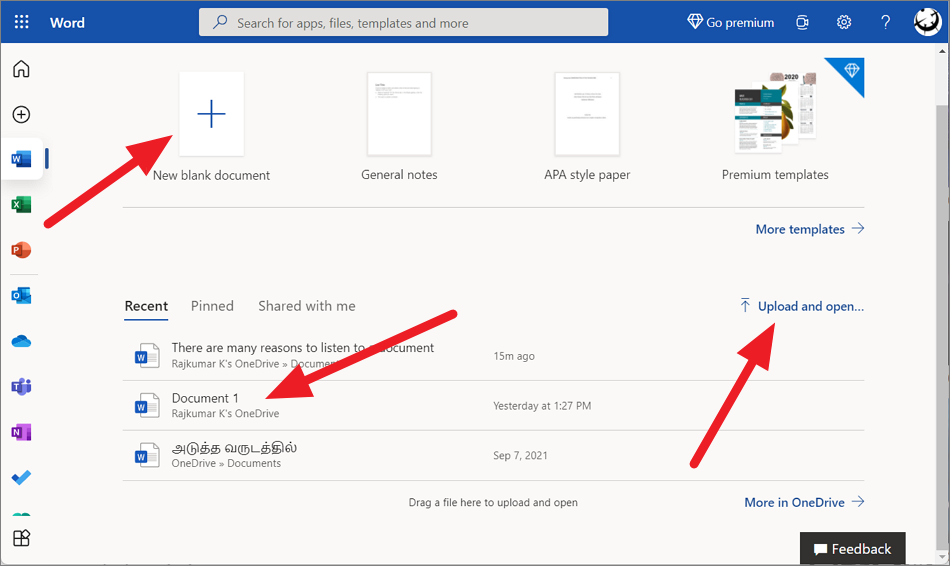Click the Home icon in sidebar
The width and height of the screenshot is (950, 566).
coord(21,69)
